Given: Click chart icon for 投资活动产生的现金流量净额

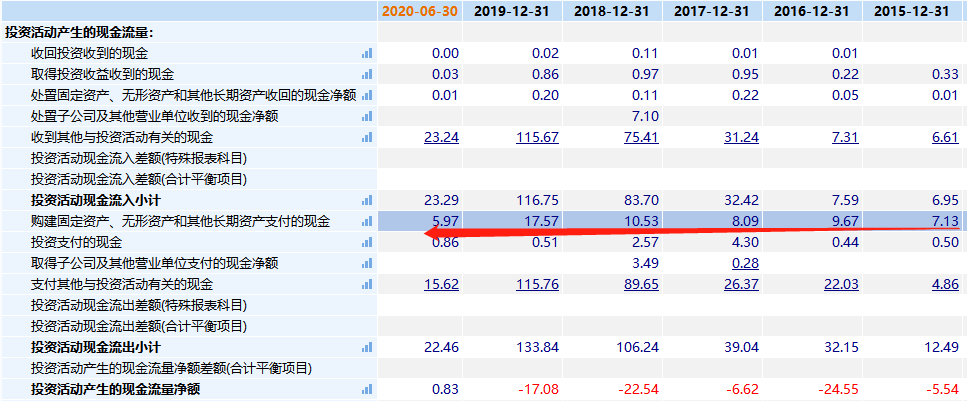Looking at the screenshot, I should (x=367, y=389).
